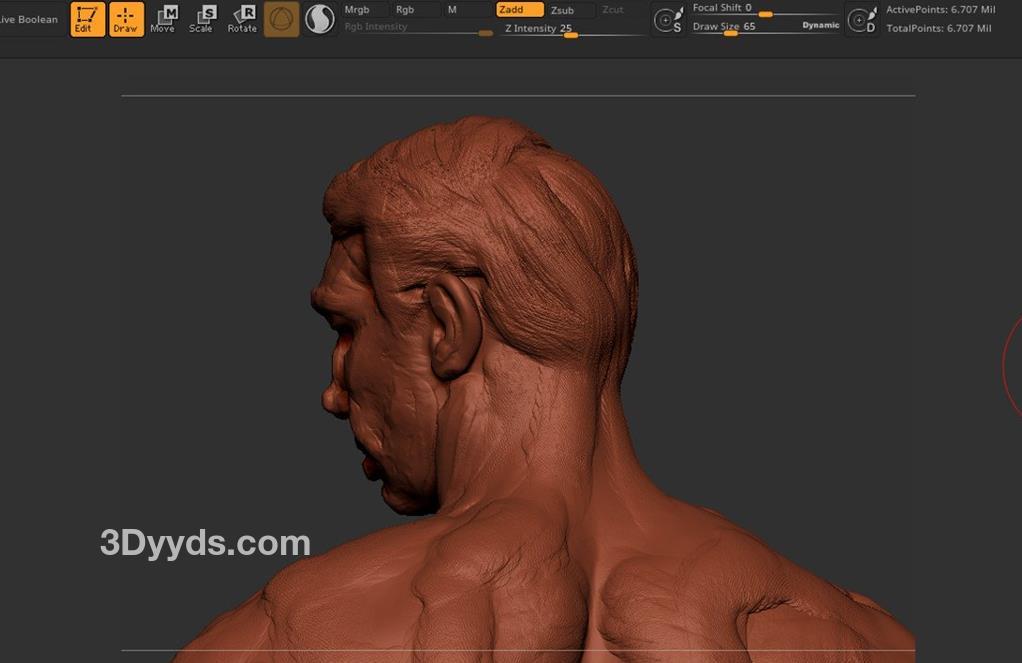Click the Dynamic draw size button
The height and width of the screenshot is (663, 1022).
(820, 26)
